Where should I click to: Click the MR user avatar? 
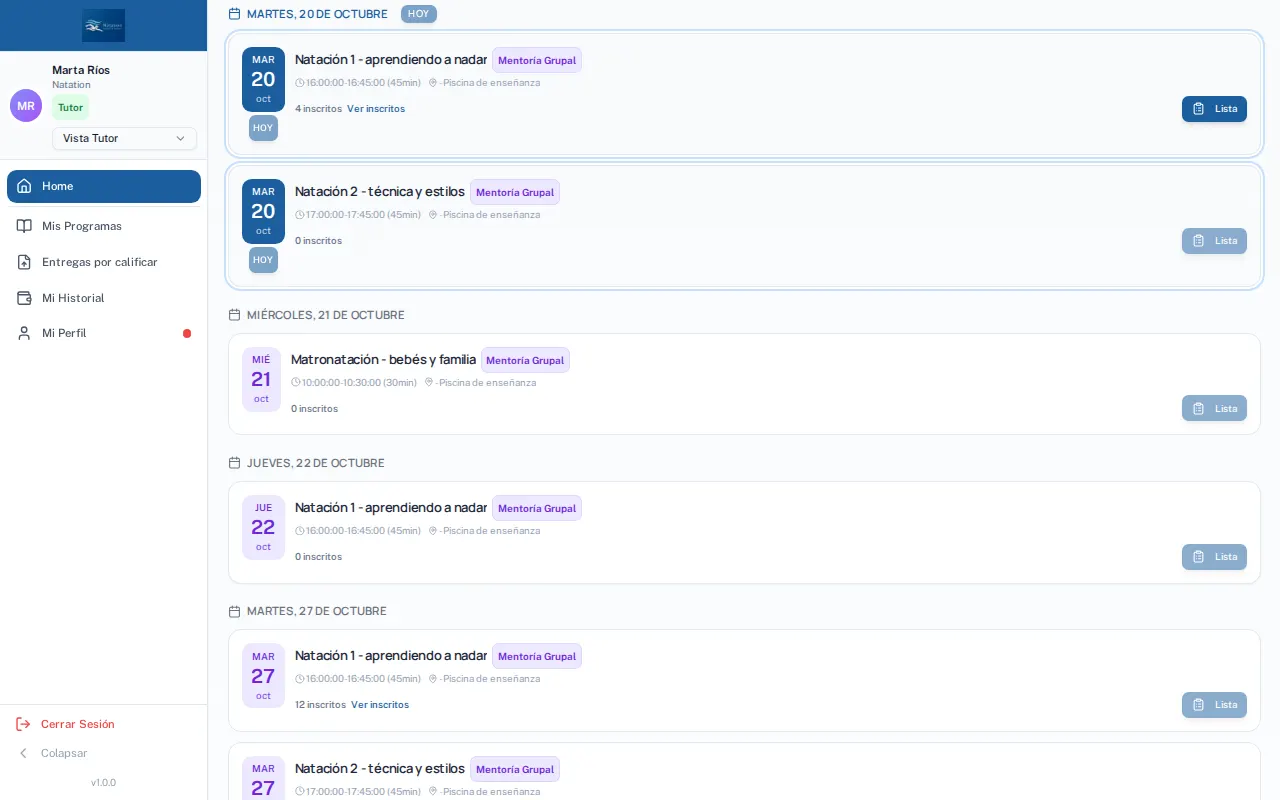26,106
